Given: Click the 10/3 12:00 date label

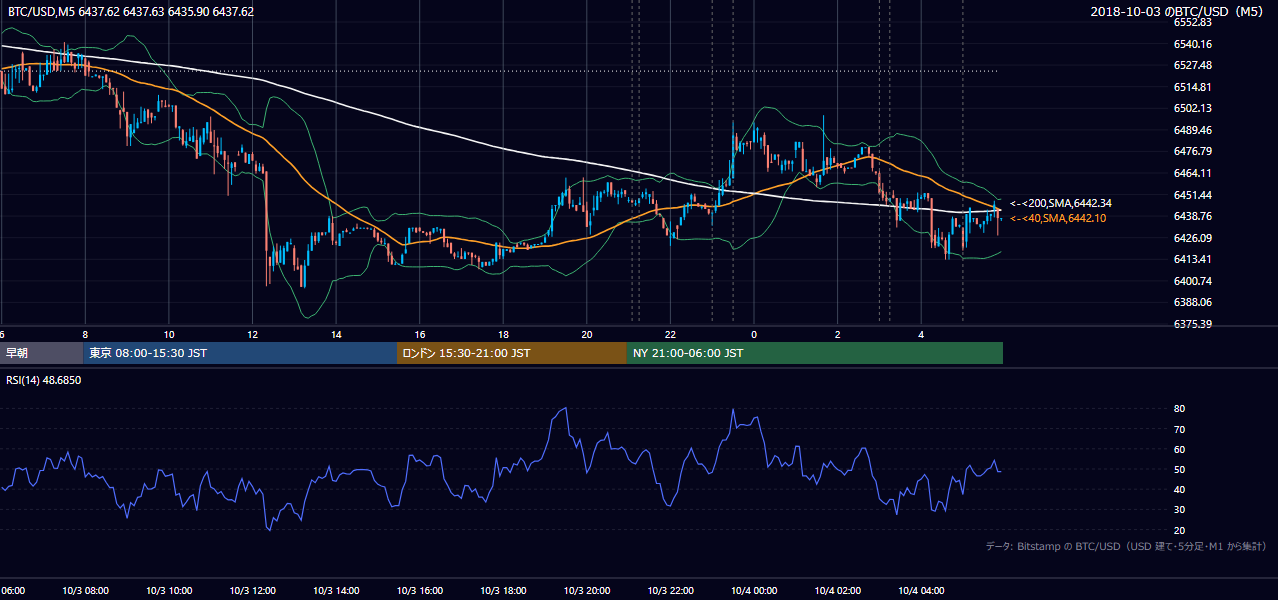Looking at the screenshot, I should coord(253,591).
